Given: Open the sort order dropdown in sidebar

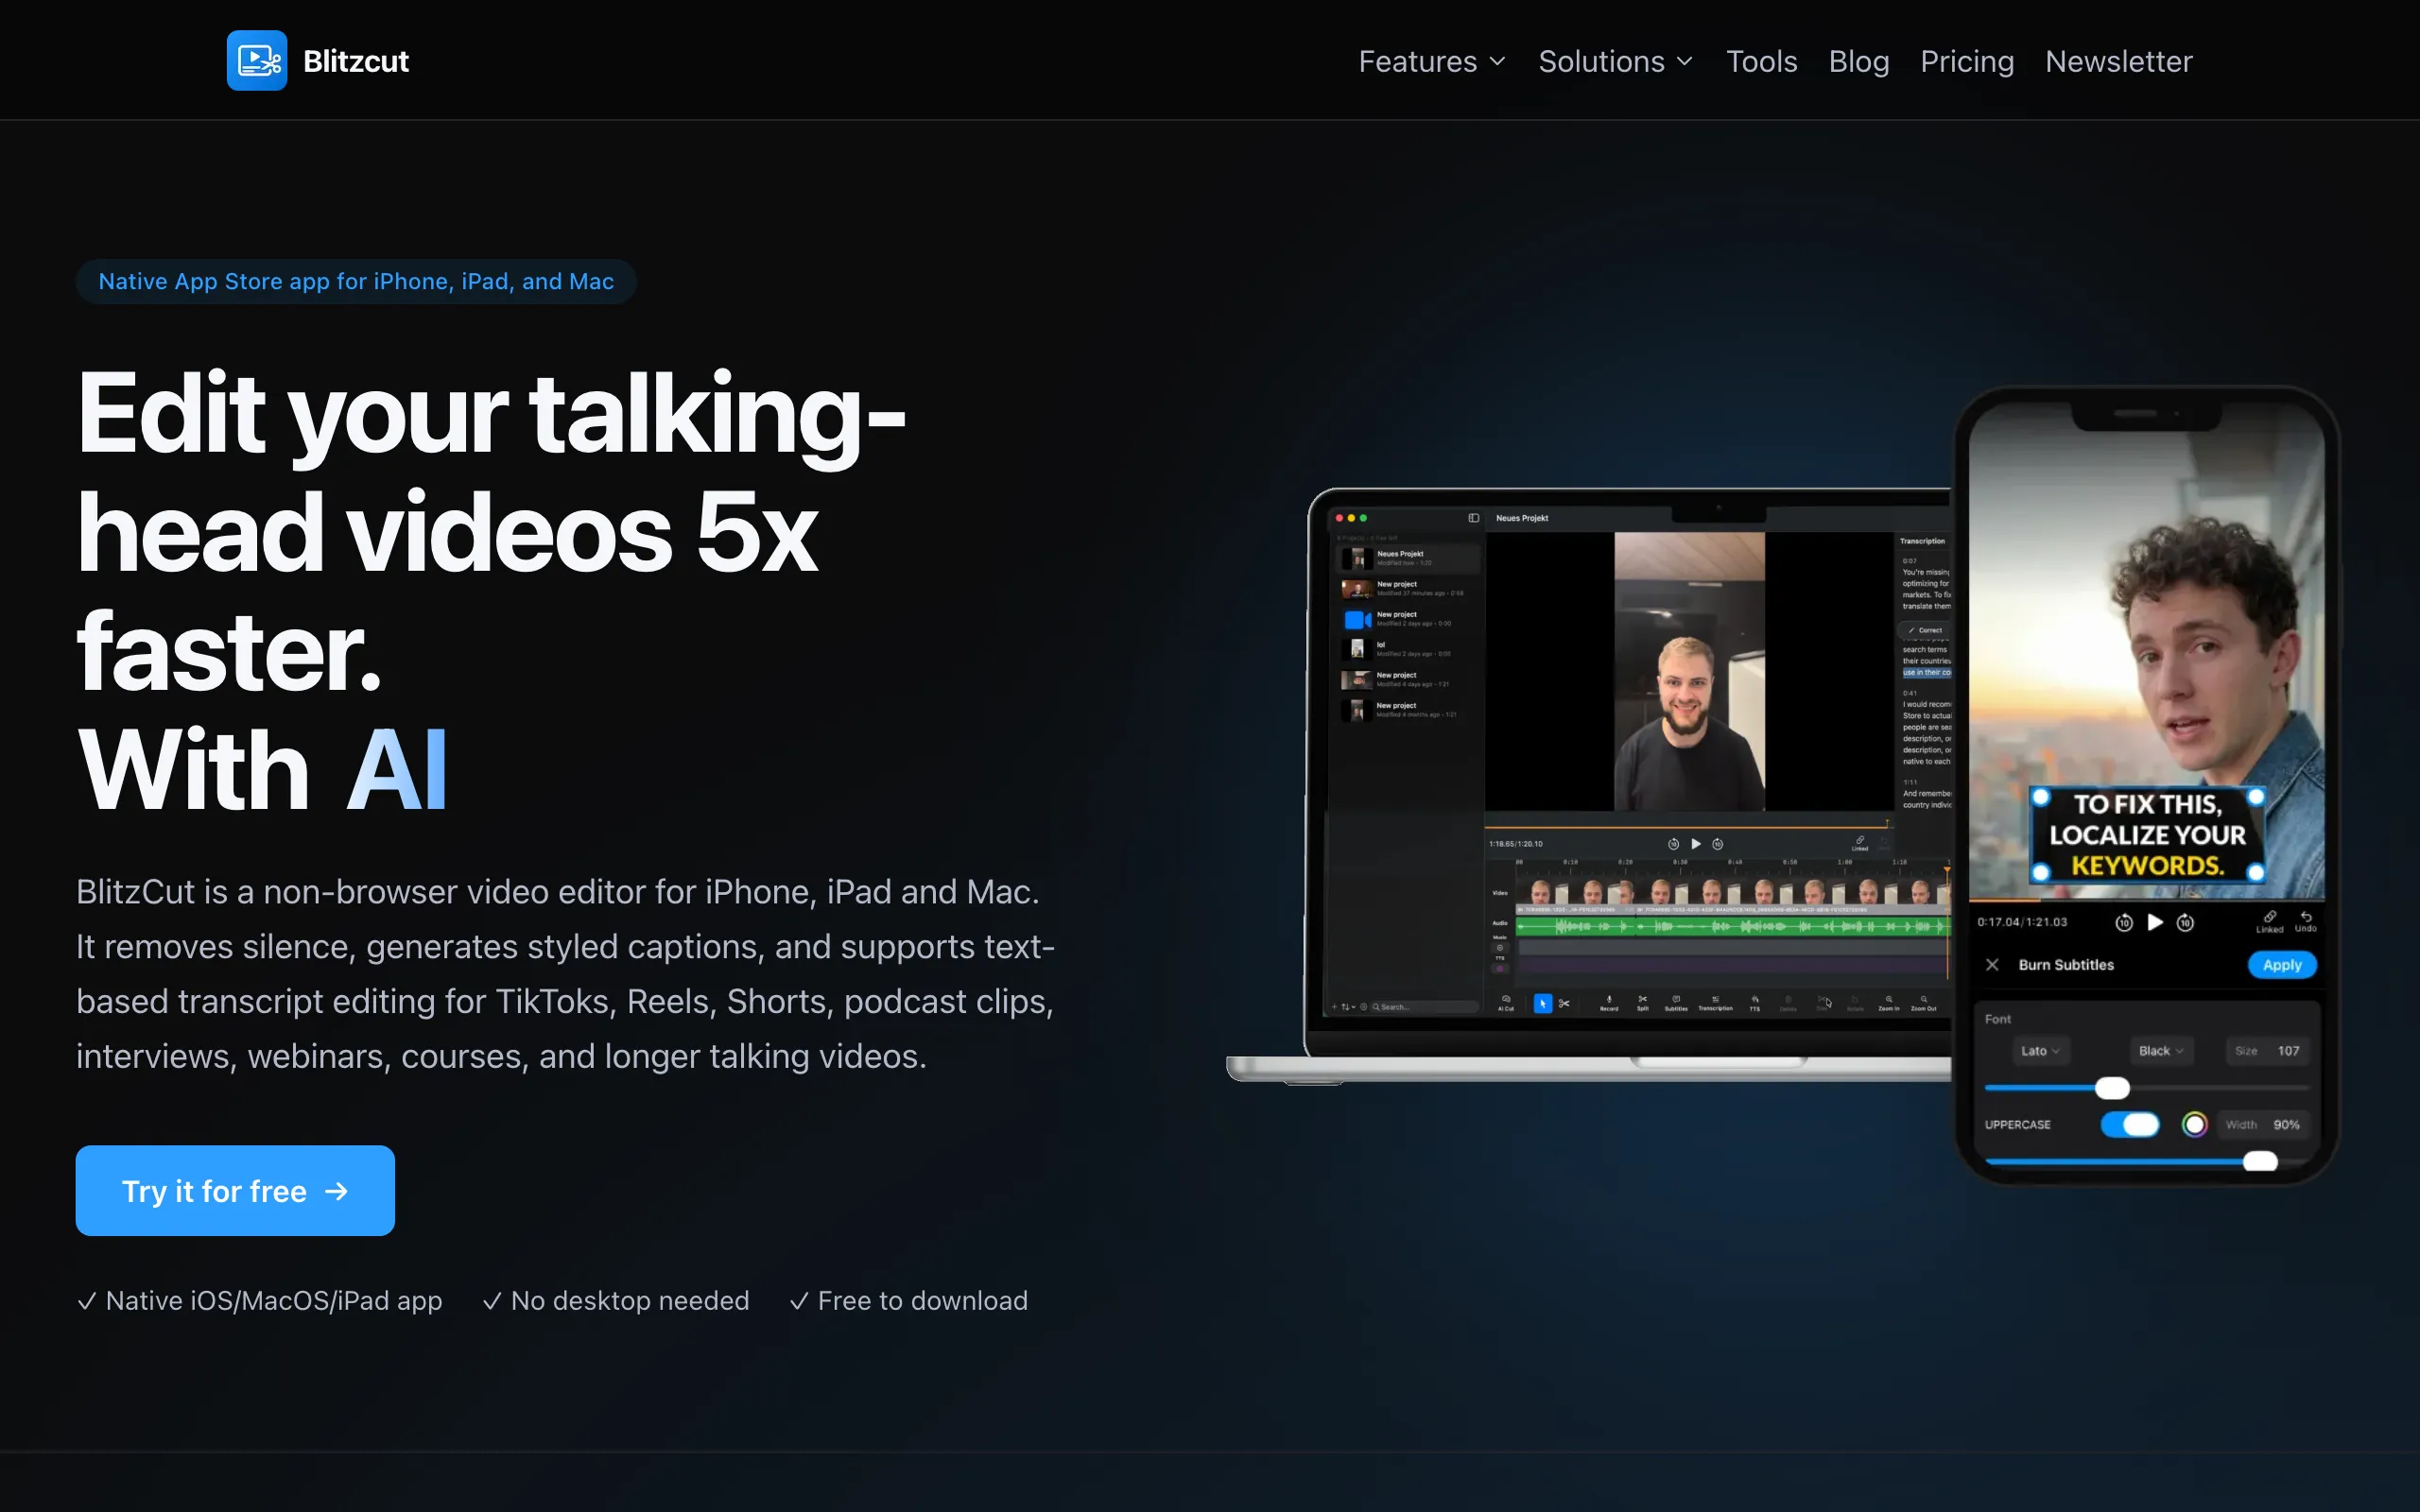Looking at the screenshot, I should click(x=1348, y=1007).
